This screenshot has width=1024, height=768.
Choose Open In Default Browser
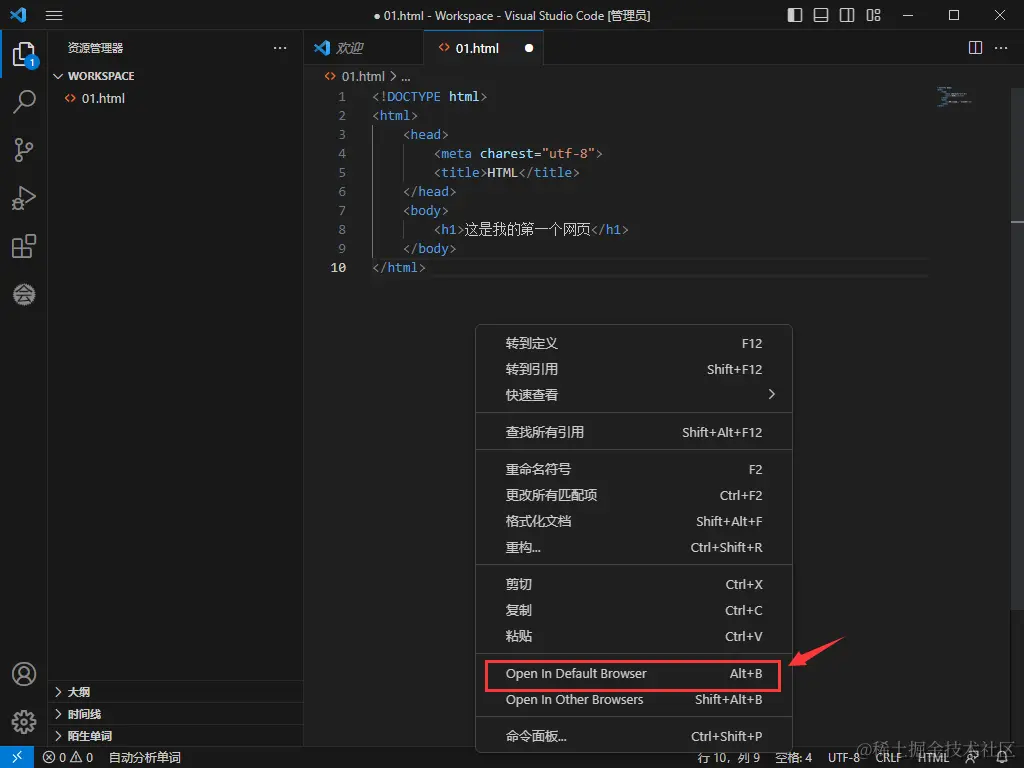point(633,674)
